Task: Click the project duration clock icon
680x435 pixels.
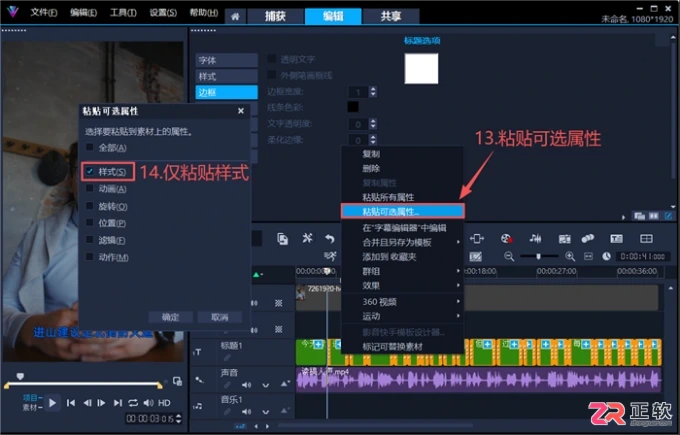Action: click(606, 257)
